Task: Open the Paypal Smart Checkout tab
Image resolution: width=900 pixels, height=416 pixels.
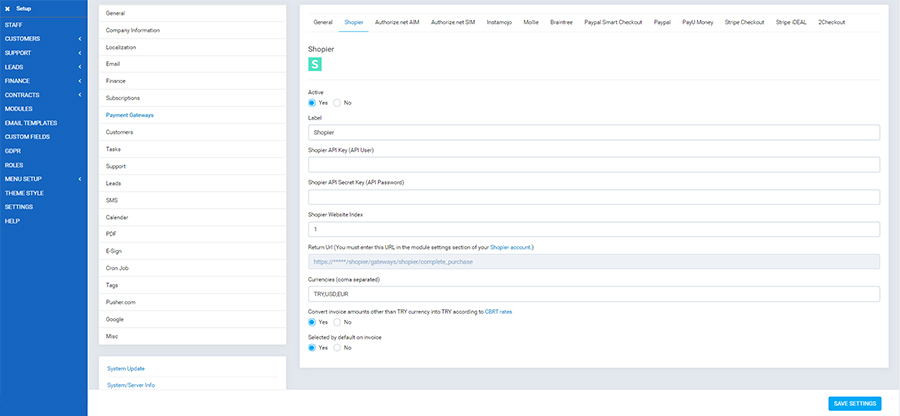Action: point(613,22)
